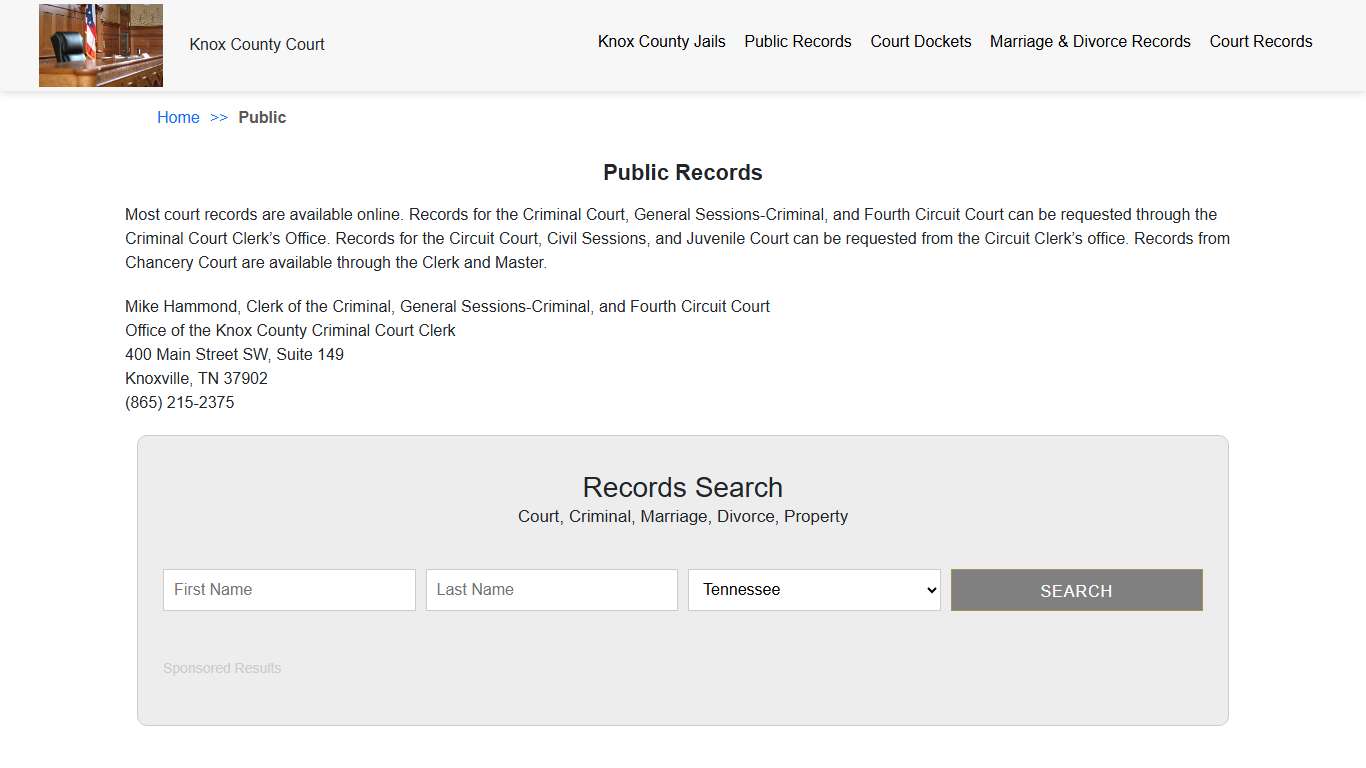Select the Records Search heading
This screenshot has height=768, width=1366.
[x=682, y=487]
